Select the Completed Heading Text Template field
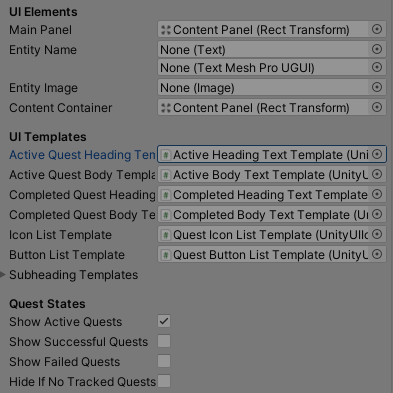393x393 pixels. coord(272,194)
